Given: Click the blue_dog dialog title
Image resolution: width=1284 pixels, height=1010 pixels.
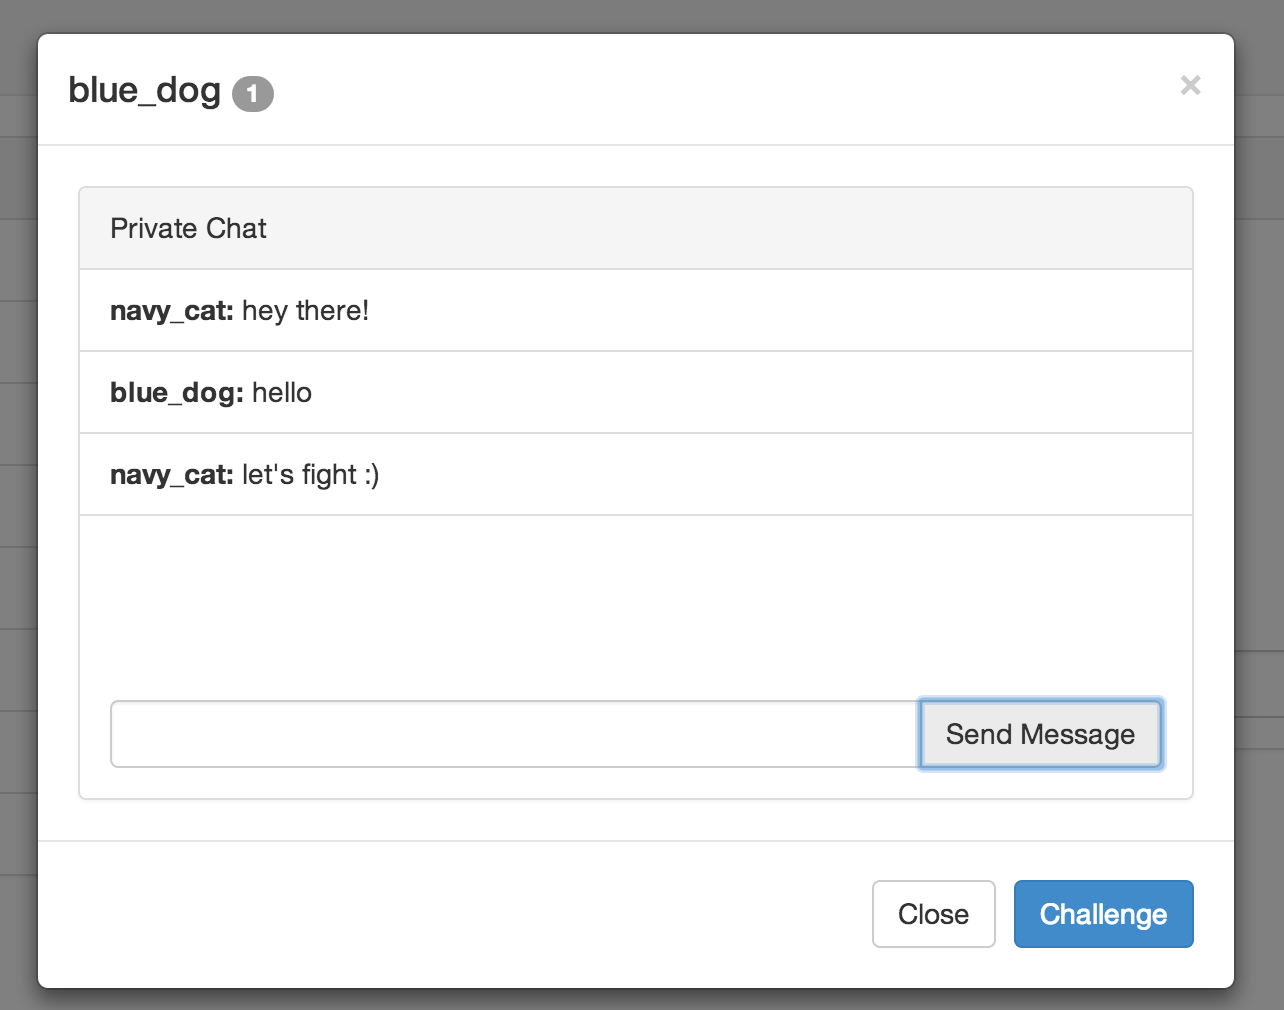Looking at the screenshot, I should point(144,91).
